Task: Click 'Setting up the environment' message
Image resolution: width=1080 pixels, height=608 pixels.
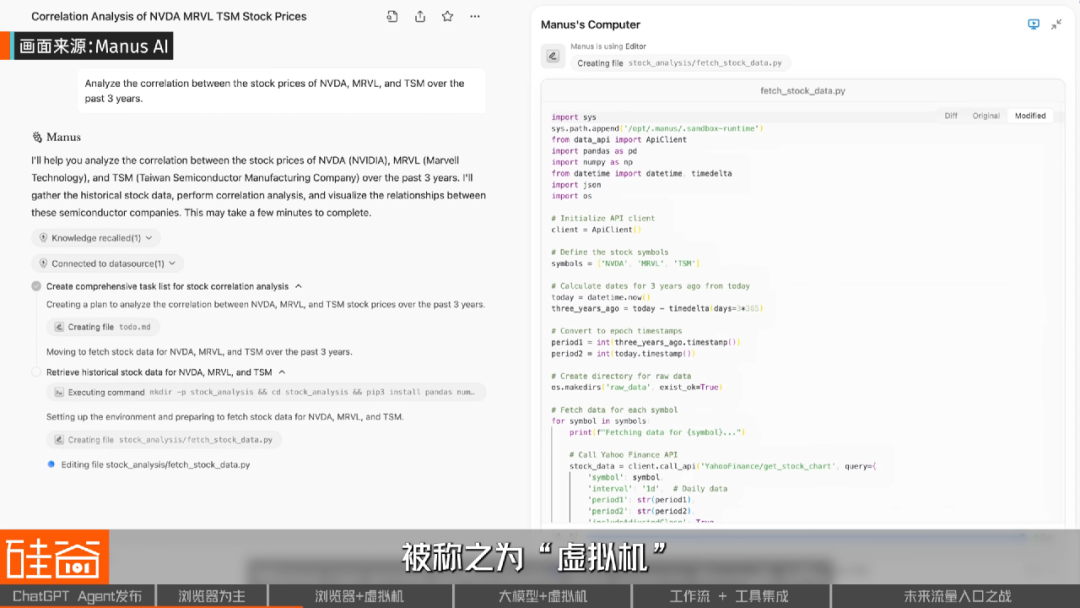Action: 225,417
